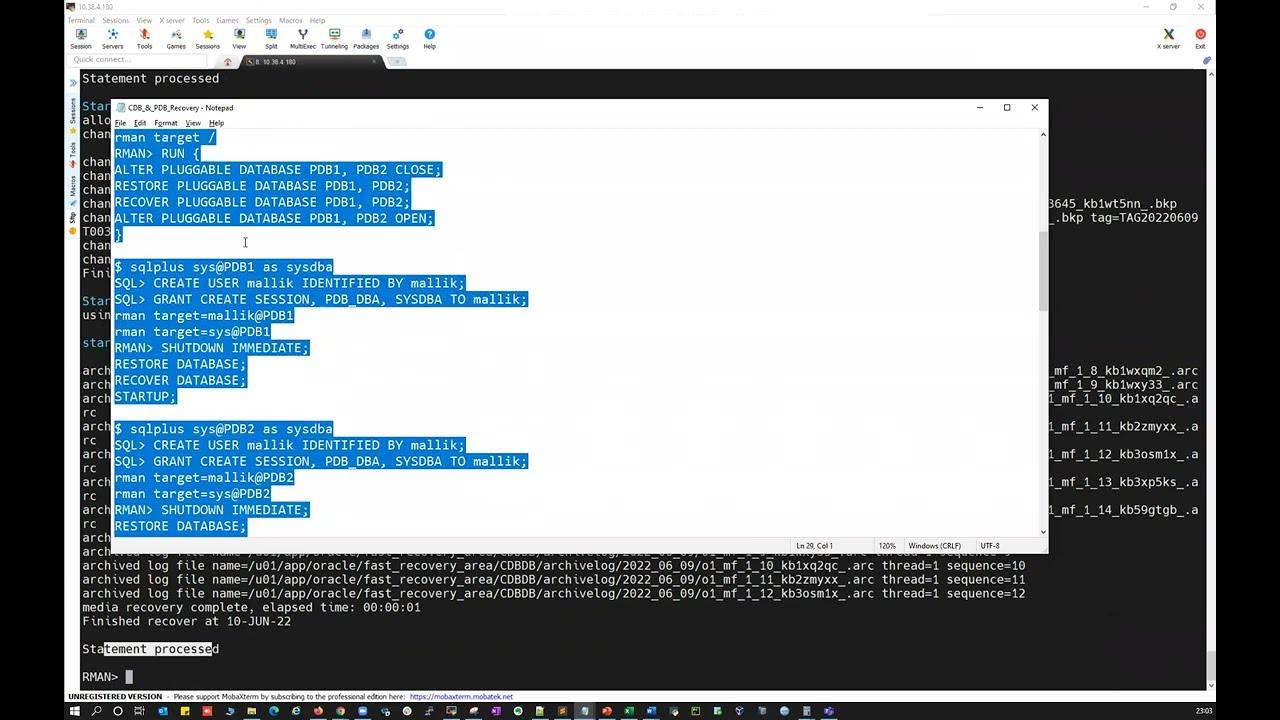Click the X server icon
This screenshot has width=1280, height=720.
(1168, 38)
